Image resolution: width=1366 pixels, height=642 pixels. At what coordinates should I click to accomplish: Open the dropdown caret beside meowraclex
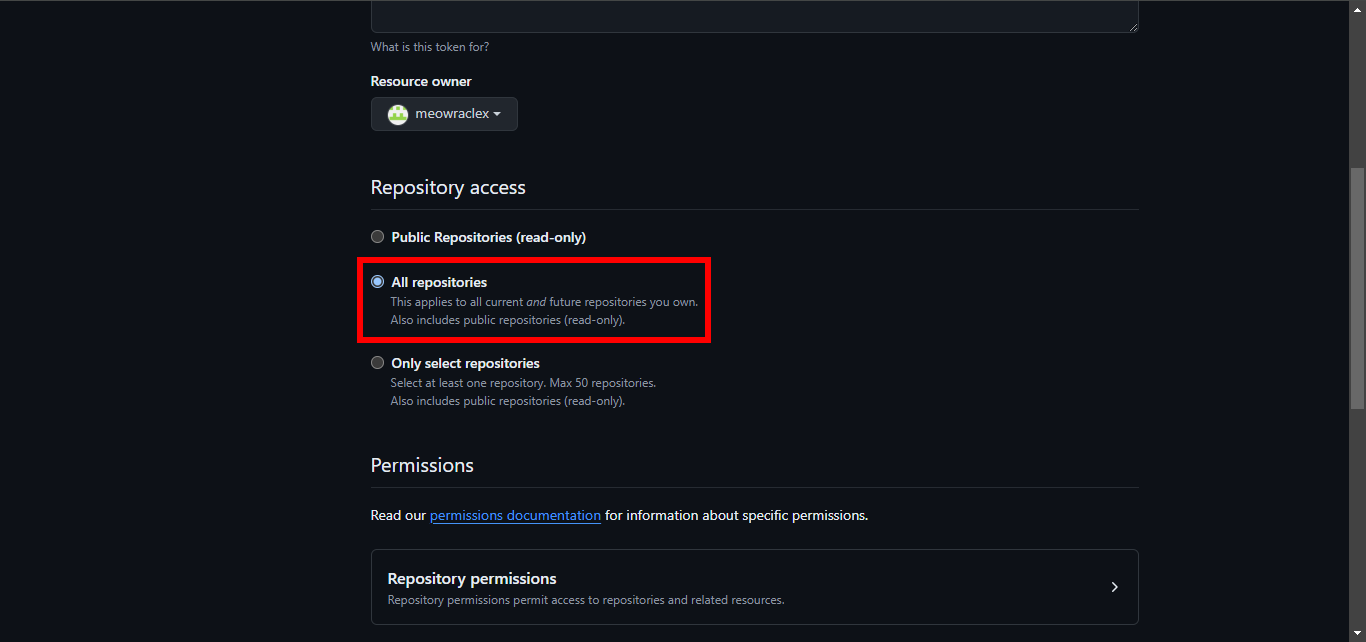tap(497, 114)
